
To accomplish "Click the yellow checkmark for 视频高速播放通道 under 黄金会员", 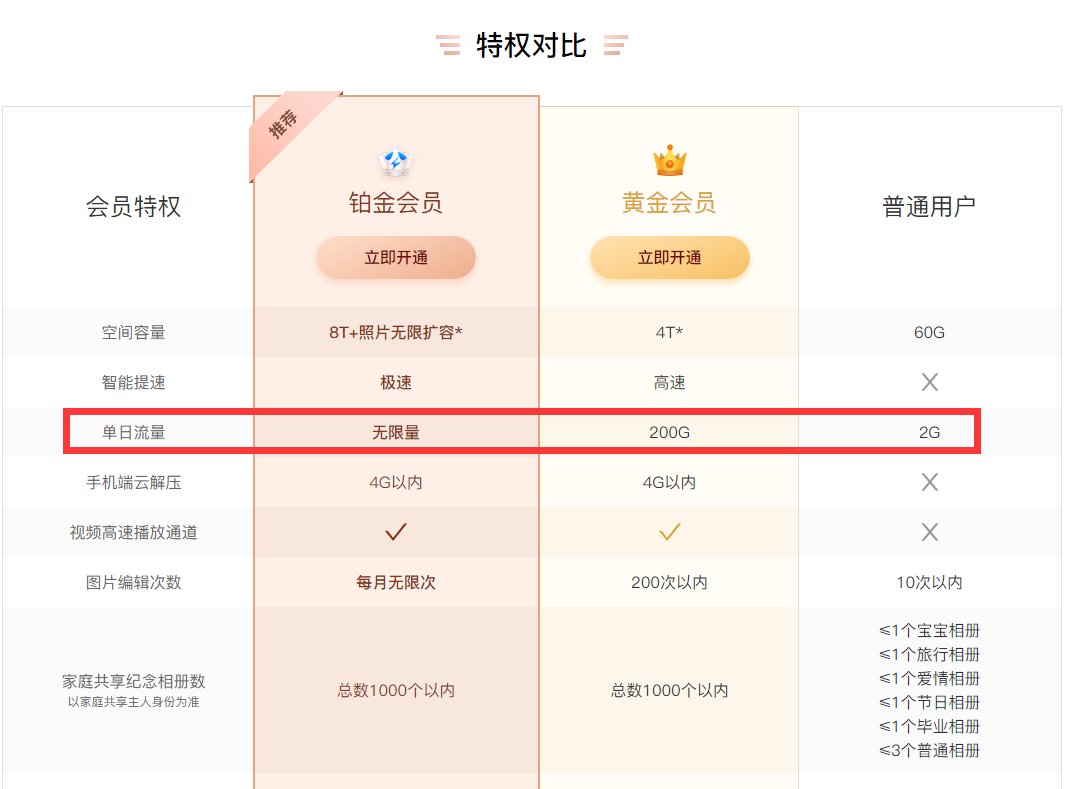I will (669, 532).
